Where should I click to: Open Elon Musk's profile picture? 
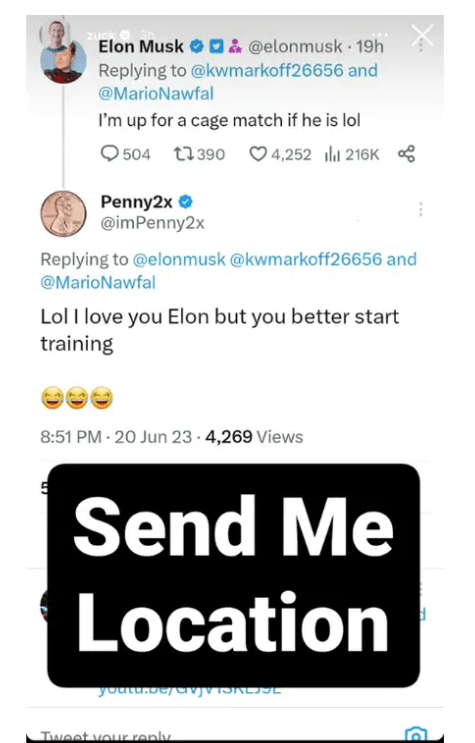click(64, 62)
